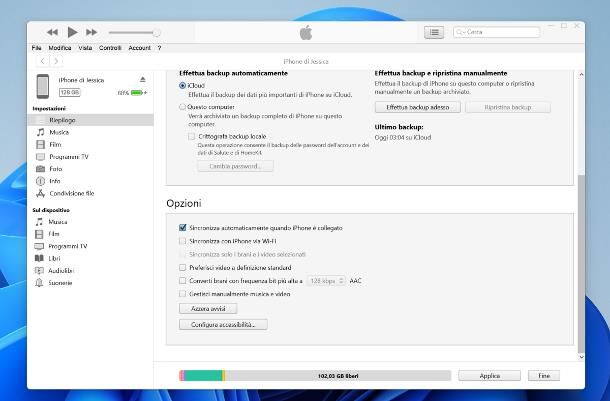Uncheck Sincronizza automaticamente quando iPhone è collegato
The width and height of the screenshot is (610, 401).
pyautogui.click(x=182, y=228)
